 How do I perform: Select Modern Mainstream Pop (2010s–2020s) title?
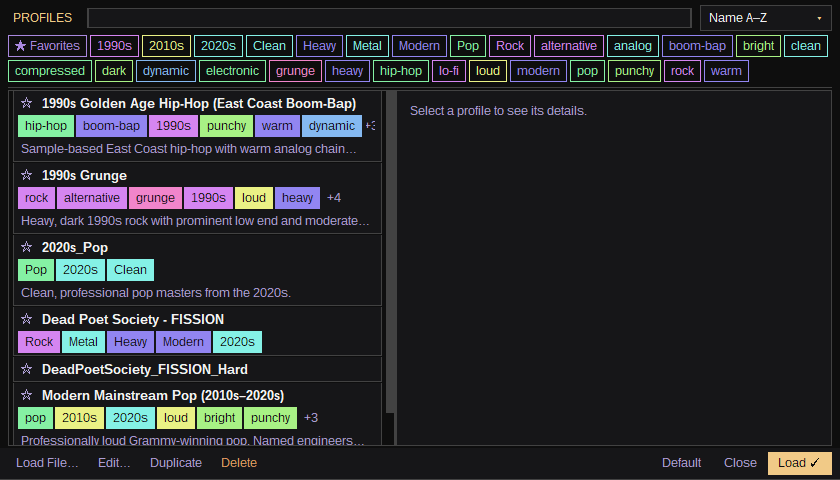click(x=163, y=395)
